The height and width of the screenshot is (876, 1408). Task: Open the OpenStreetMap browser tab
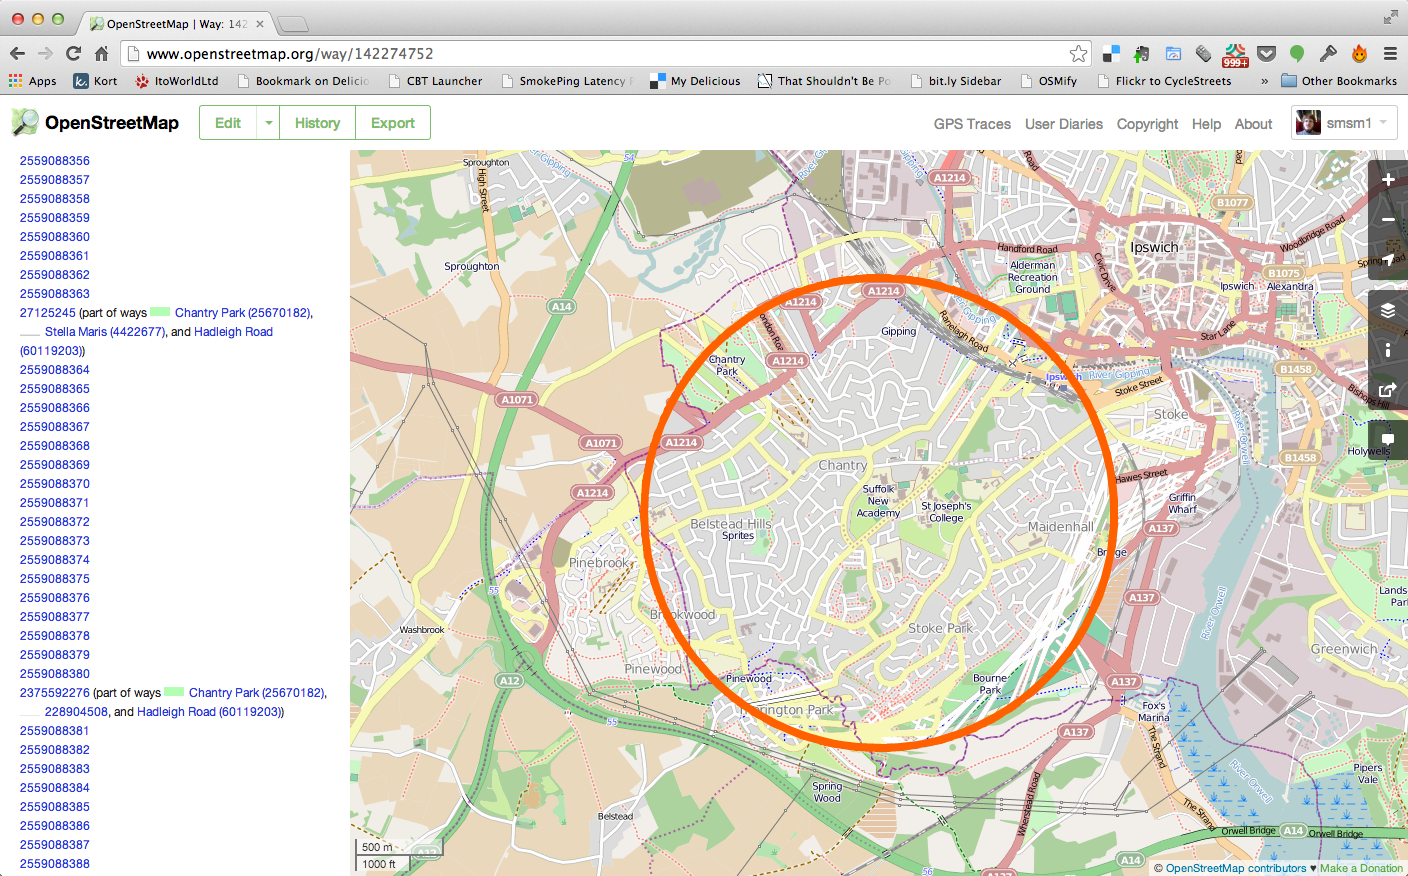click(x=176, y=23)
